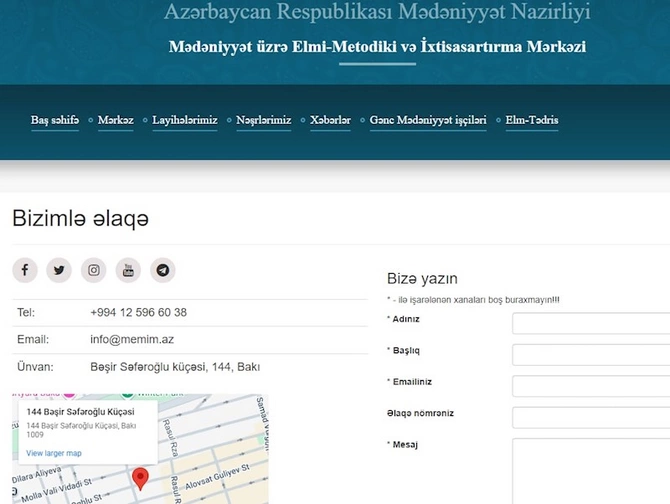Click the Molla Vali Vidadi St map label
The width and height of the screenshot is (670, 504).
pos(56,491)
